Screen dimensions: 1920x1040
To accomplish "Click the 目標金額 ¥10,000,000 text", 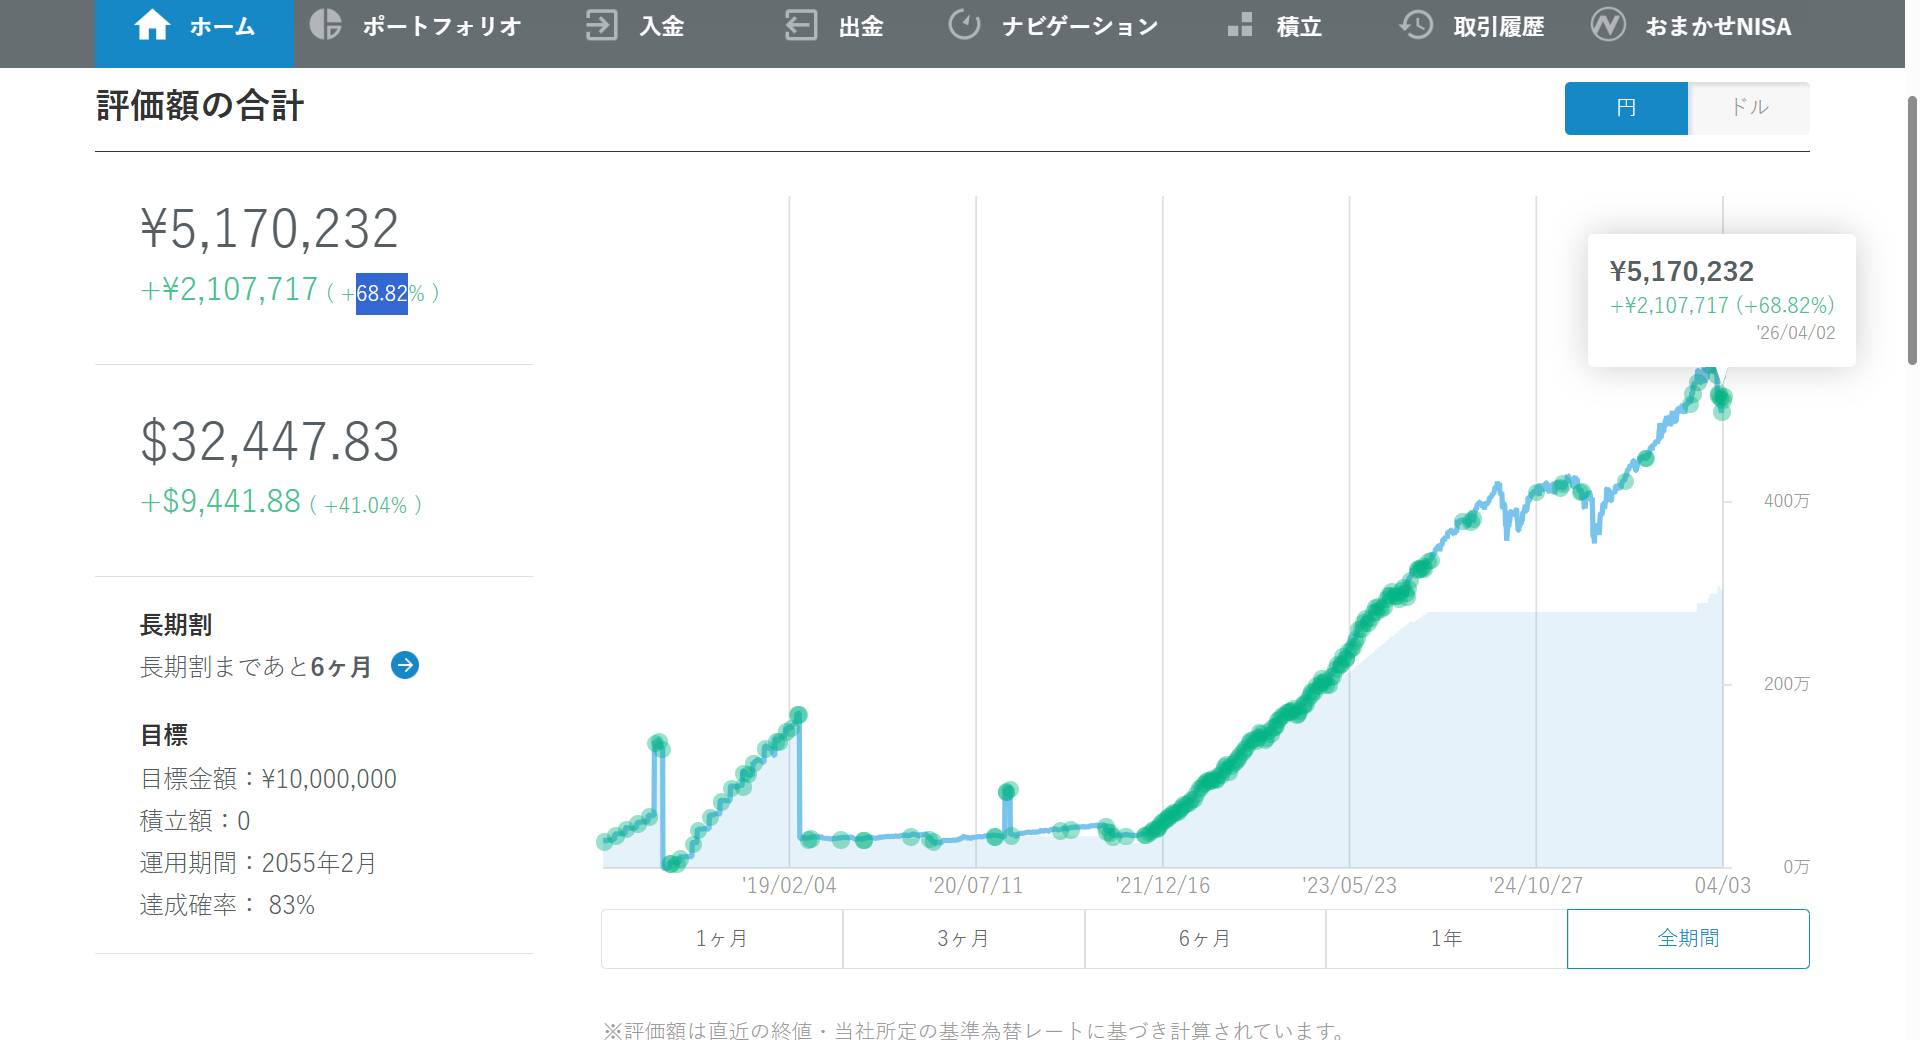I will tap(268, 778).
